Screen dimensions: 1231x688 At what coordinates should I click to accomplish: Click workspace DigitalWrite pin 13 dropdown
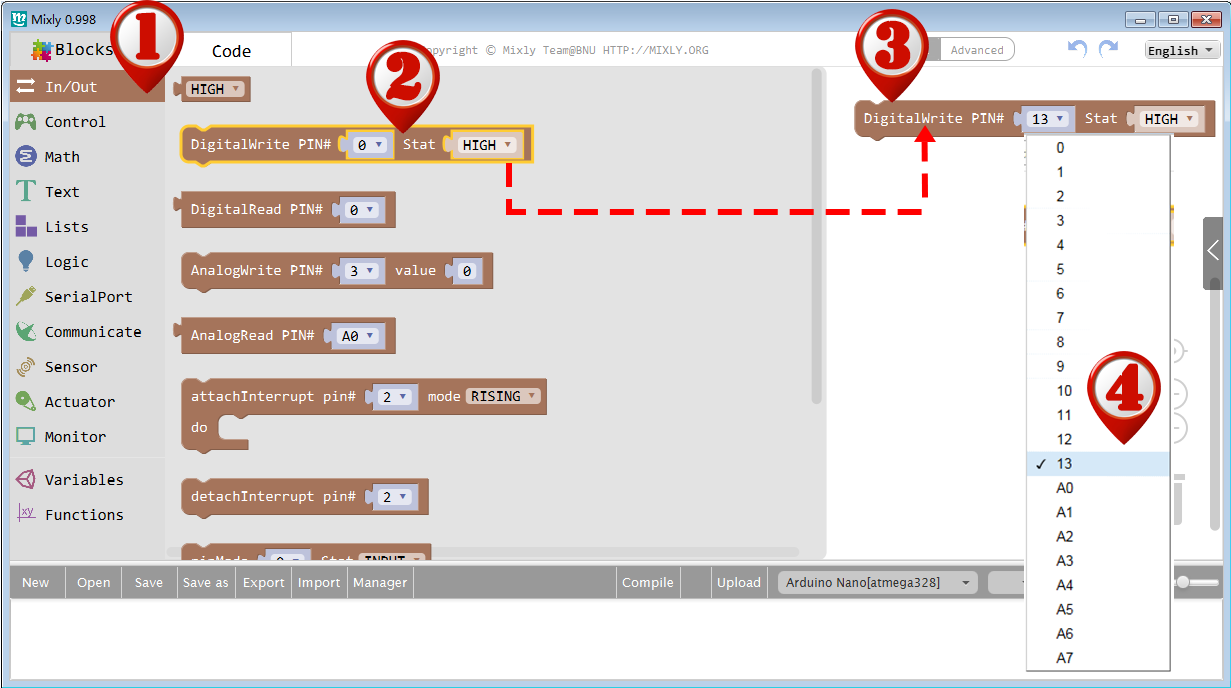pos(1048,119)
